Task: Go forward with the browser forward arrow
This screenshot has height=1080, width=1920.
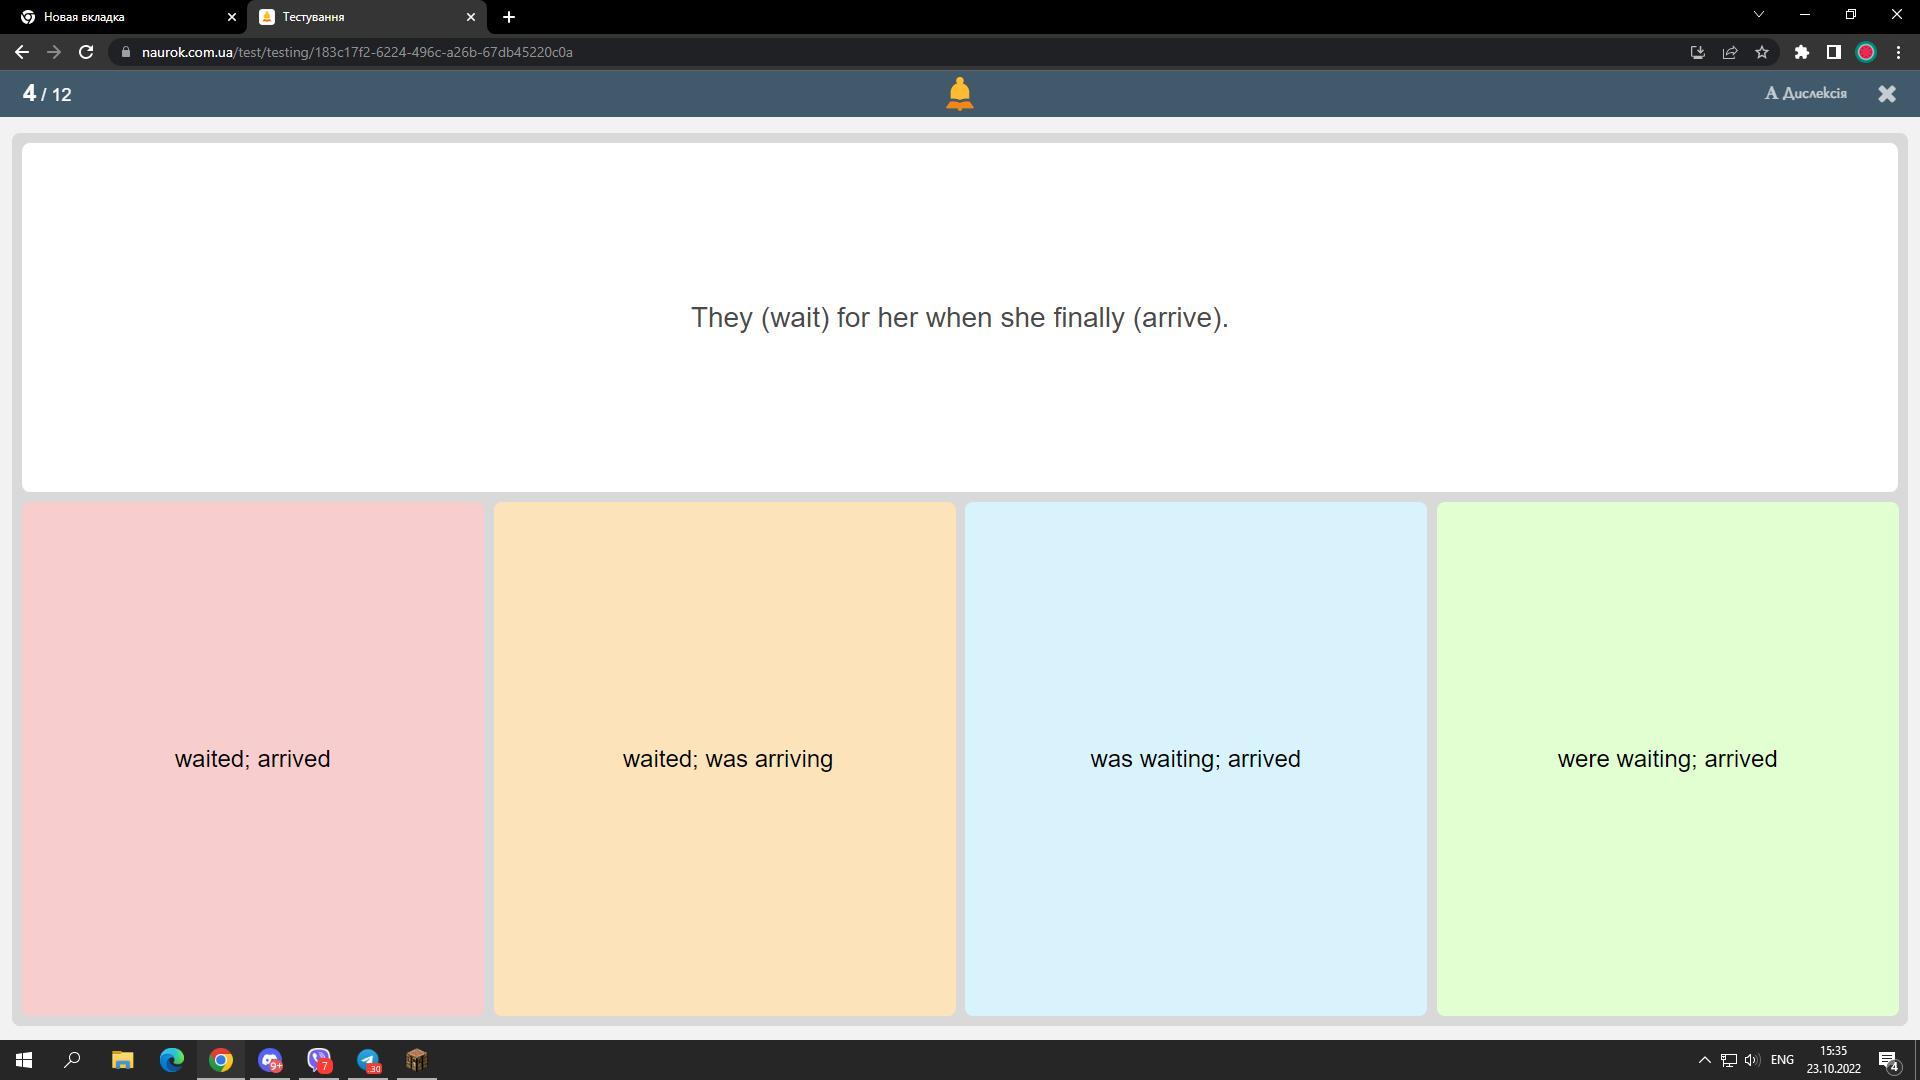Action: tap(54, 52)
